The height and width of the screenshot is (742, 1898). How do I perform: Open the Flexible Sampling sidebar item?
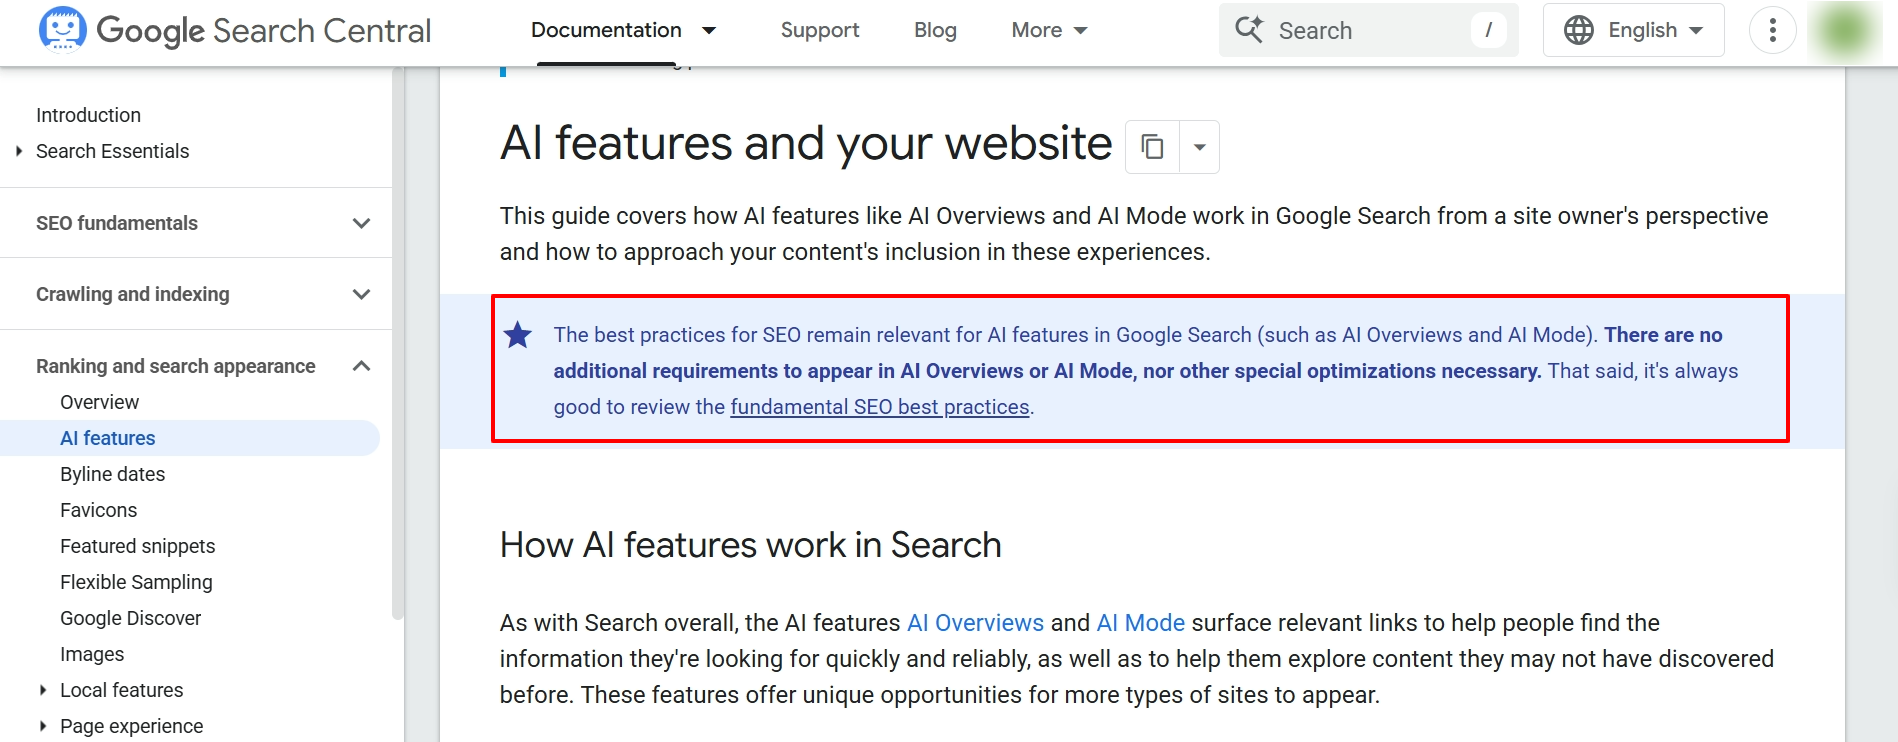click(x=136, y=582)
